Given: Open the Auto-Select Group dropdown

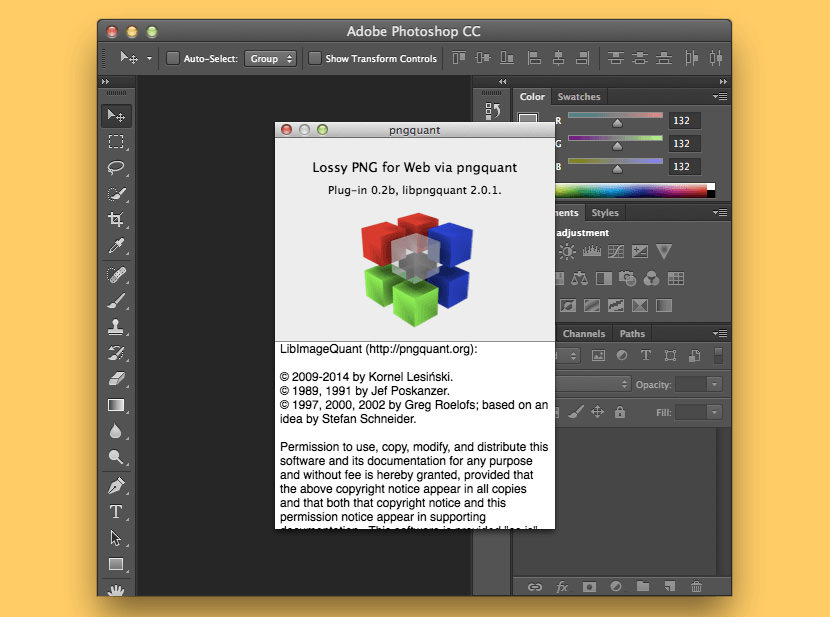Looking at the screenshot, I should tap(270, 58).
